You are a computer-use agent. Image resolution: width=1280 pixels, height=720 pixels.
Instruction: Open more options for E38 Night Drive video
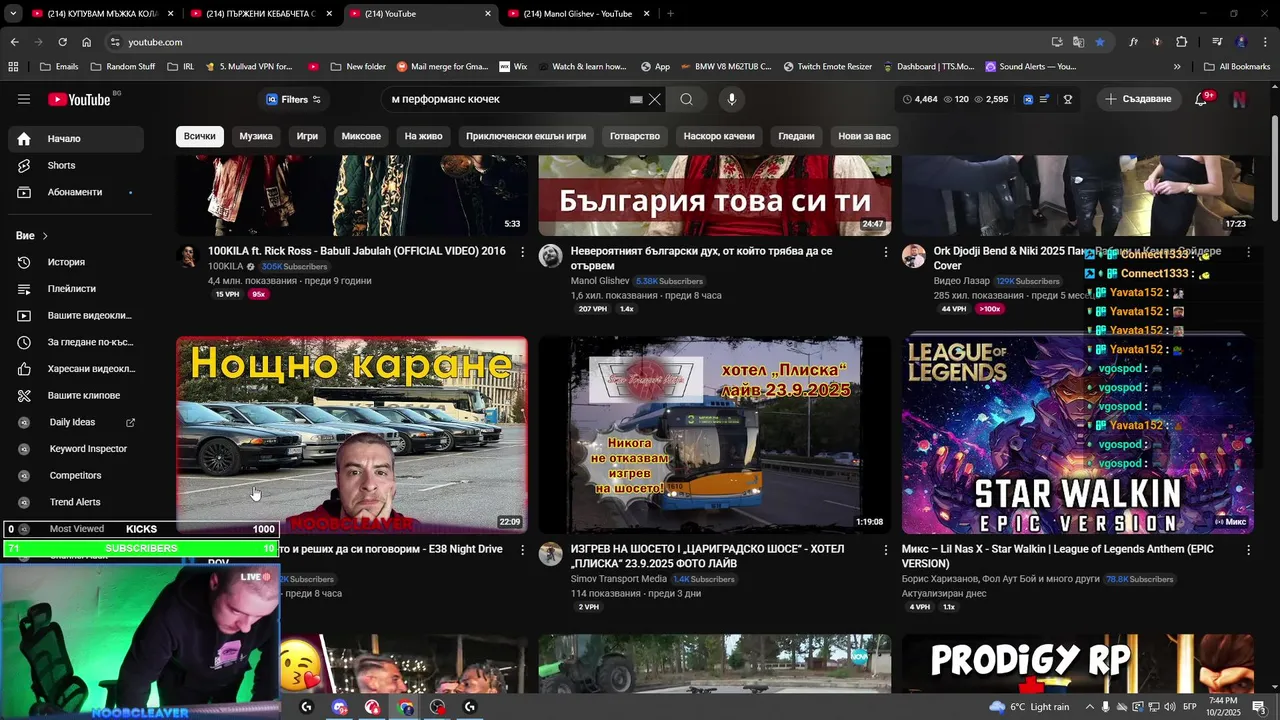click(x=522, y=551)
